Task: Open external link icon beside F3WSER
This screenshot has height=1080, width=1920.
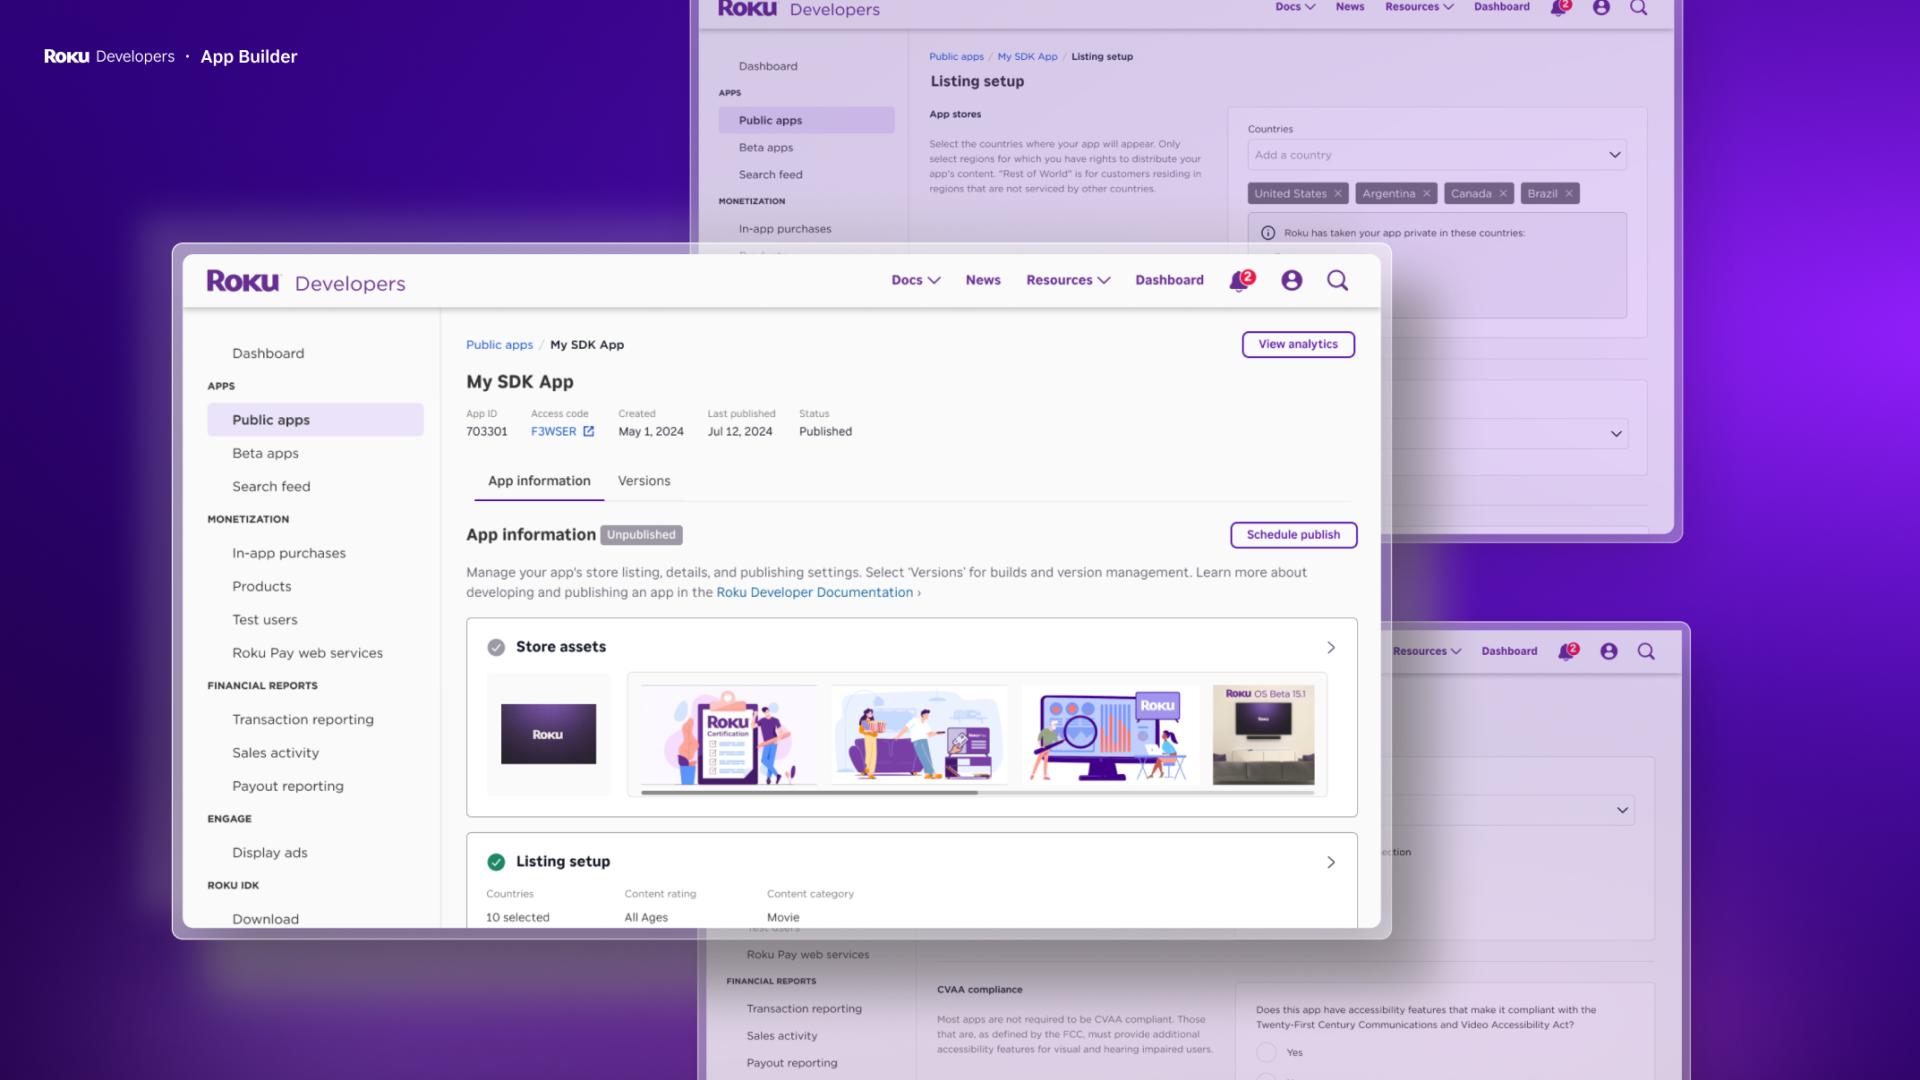Action: click(x=589, y=432)
